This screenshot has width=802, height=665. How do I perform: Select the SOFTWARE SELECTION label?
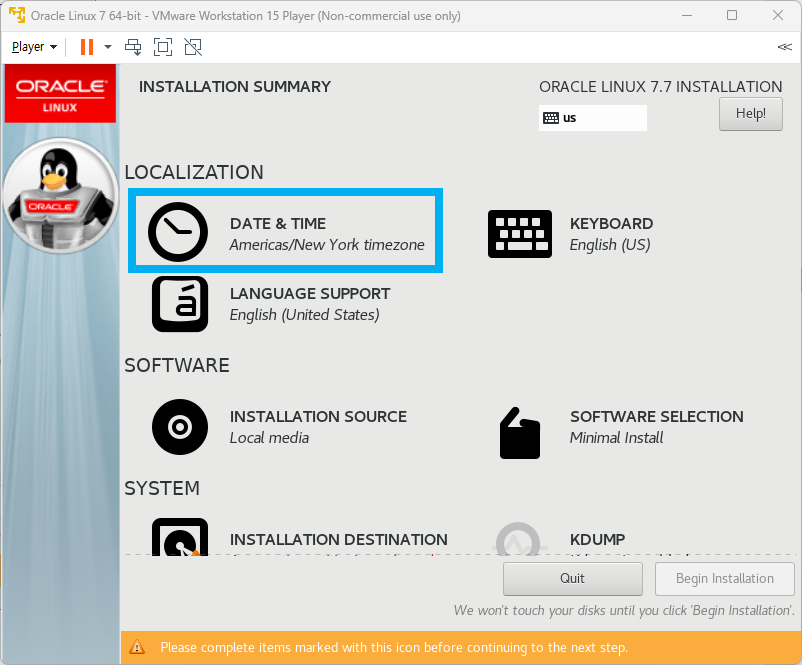click(657, 416)
